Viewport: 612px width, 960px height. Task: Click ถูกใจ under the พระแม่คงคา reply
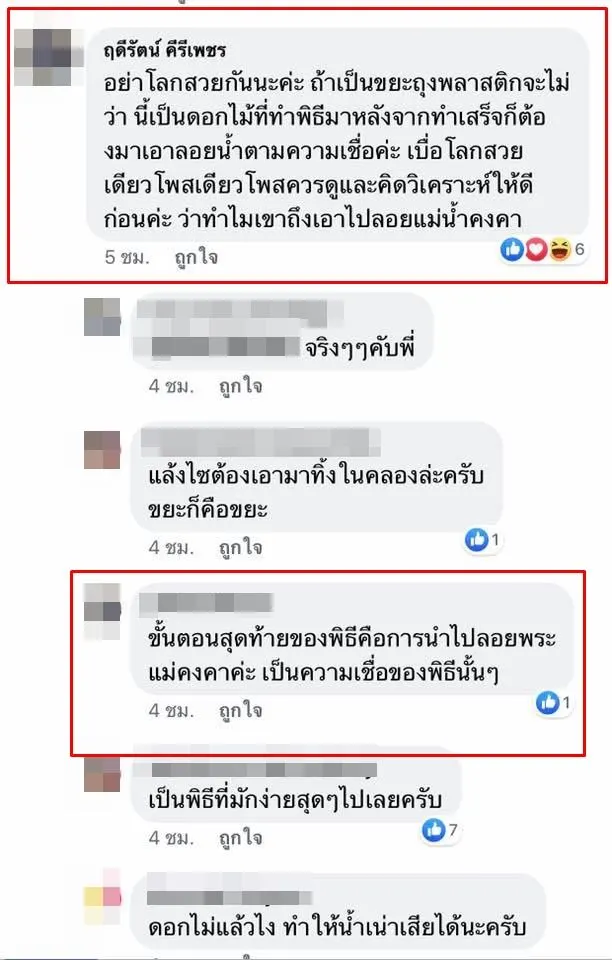pyautogui.click(x=241, y=710)
